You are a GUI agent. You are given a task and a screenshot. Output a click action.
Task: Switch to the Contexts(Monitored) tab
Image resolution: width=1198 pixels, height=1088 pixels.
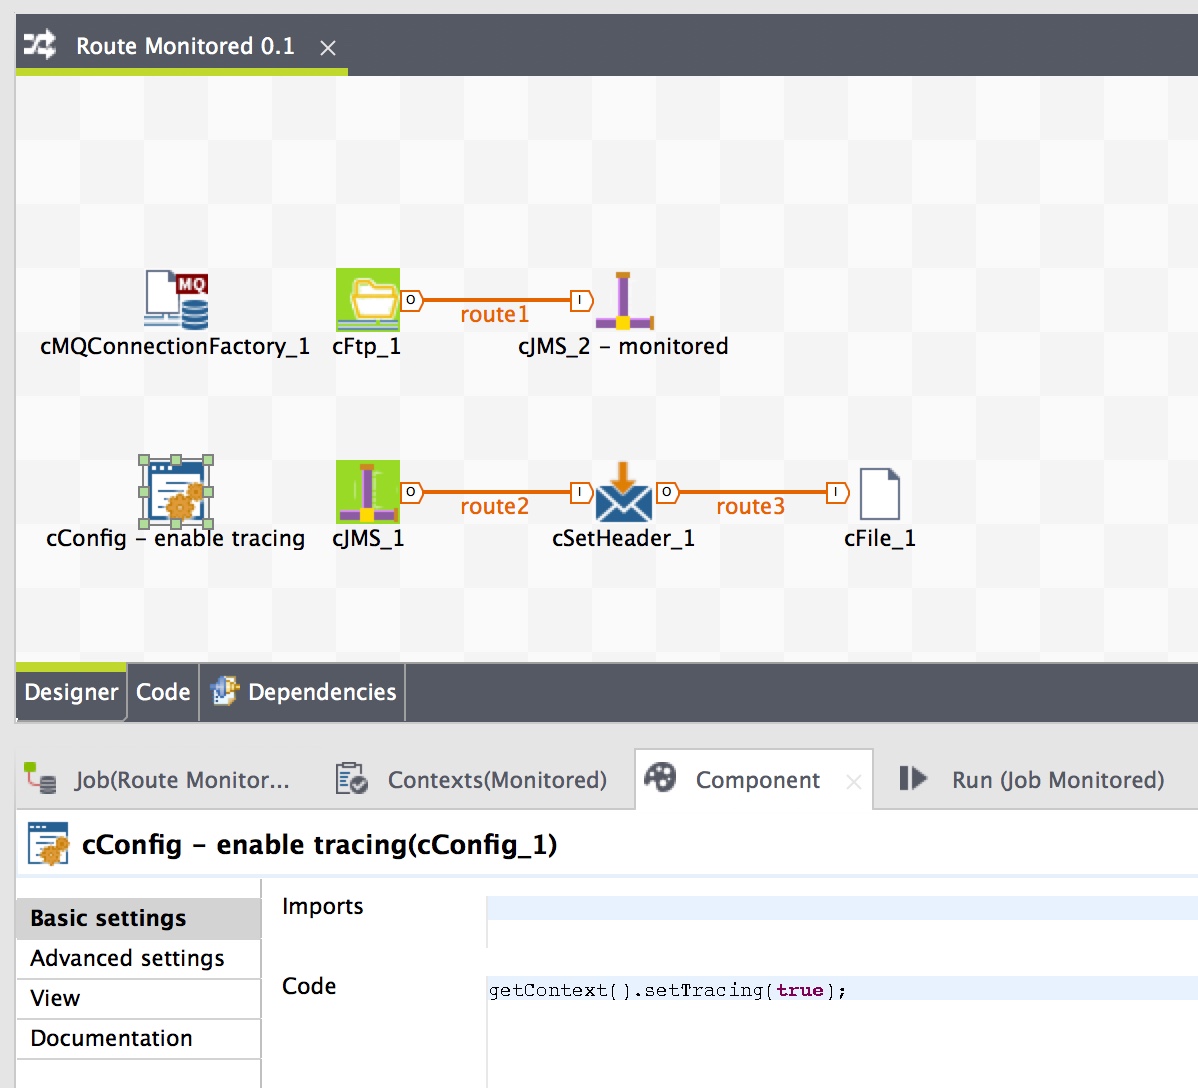tap(497, 780)
